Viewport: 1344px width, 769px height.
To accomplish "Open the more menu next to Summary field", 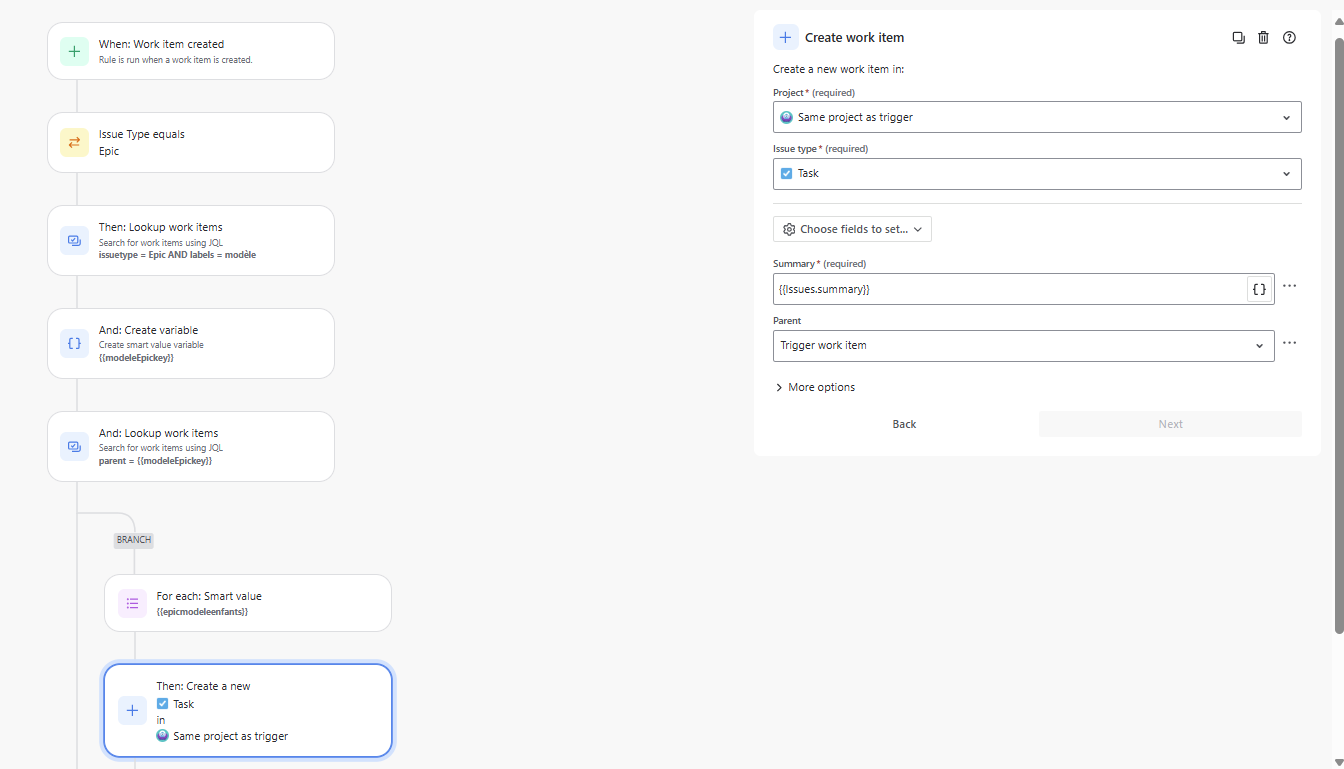I will [x=1289, y=286].
